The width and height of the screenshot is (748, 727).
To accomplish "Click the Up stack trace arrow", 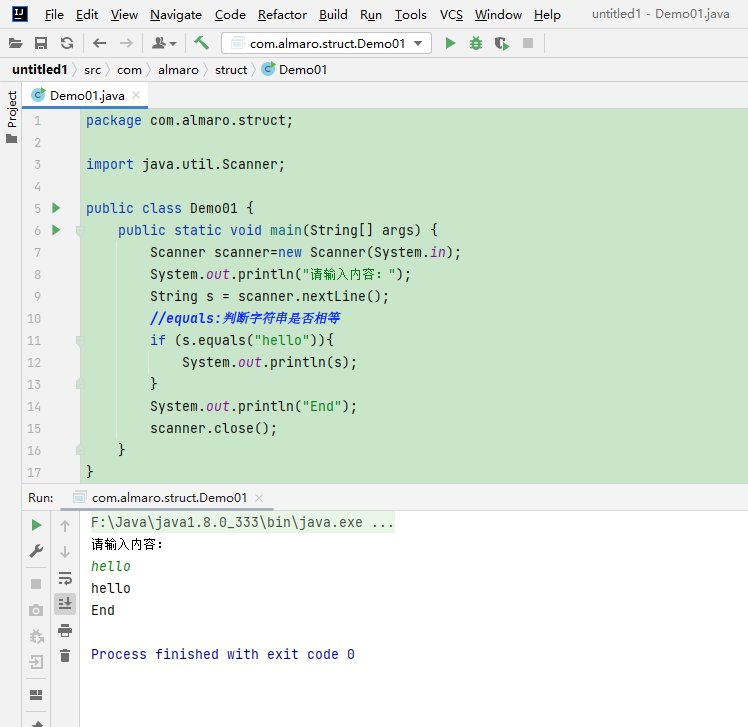I will pos(65,526).
